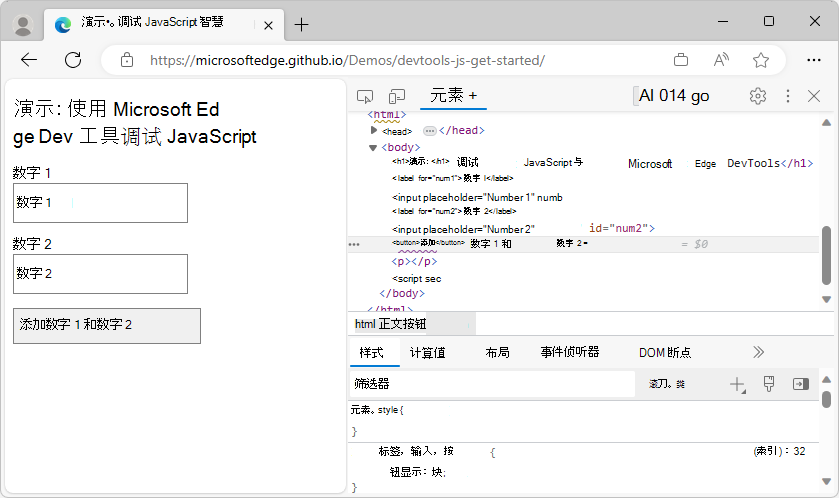Switch to the 事件侦听器 tab
Viewport: 839px width, 498px height.
click(x=569, y=352)
